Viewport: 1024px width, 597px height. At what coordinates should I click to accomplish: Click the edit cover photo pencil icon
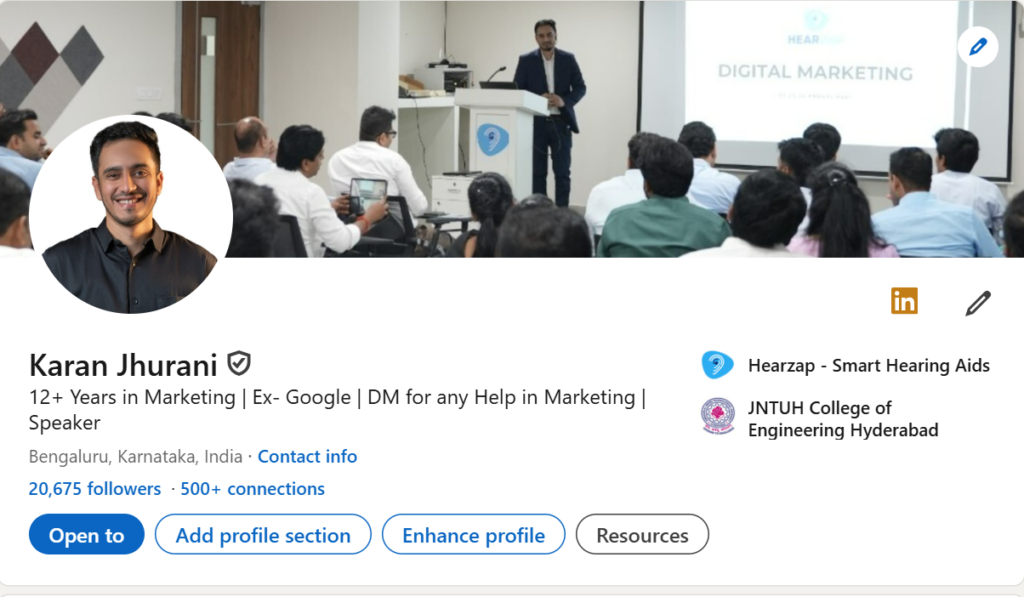[977, 46]
